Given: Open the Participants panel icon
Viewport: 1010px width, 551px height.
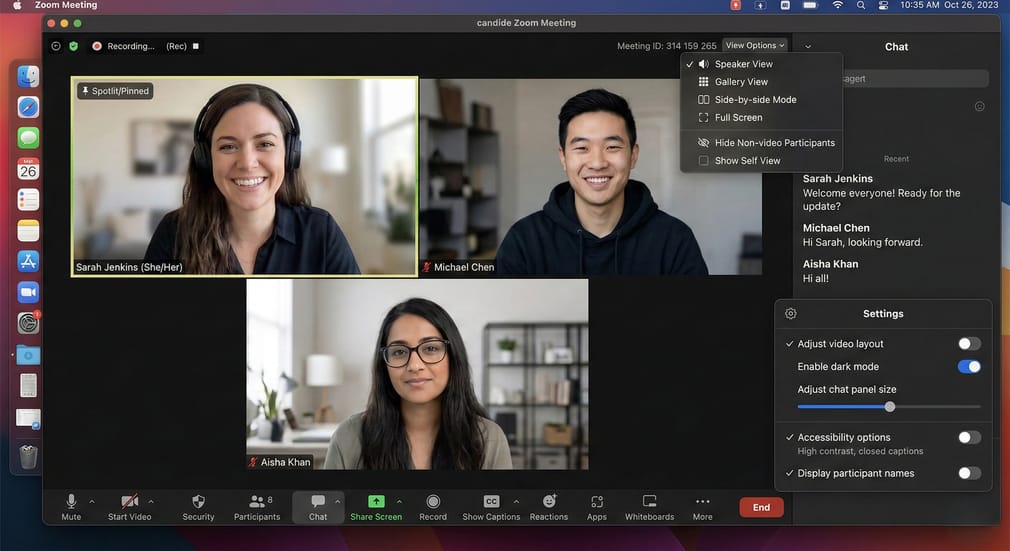Looking at the screenshot, I should (x=257, y=501).
